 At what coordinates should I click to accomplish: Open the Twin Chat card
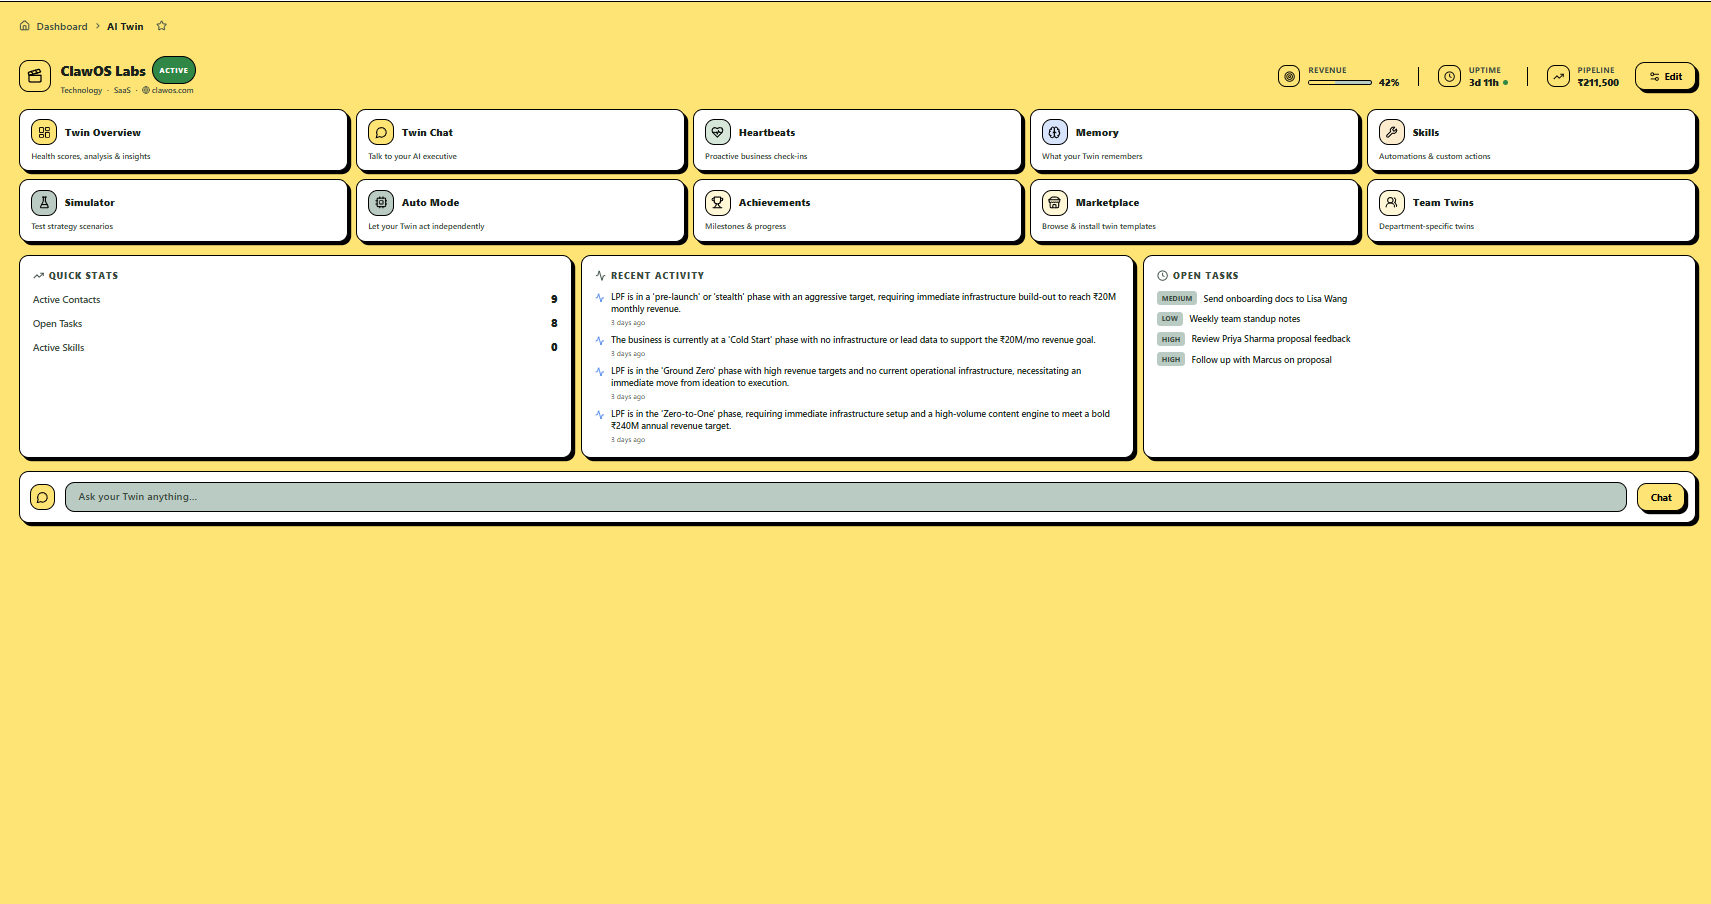(x=521, y=141)
